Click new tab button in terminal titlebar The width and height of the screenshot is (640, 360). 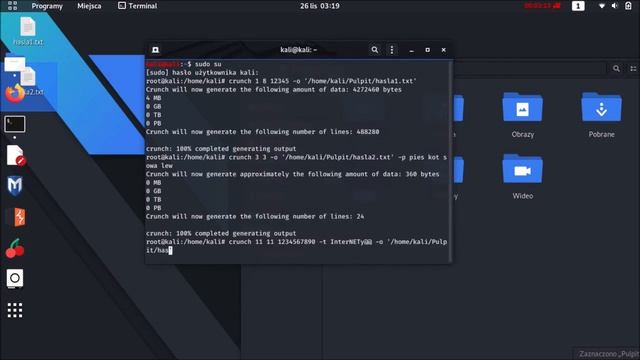click(155, 50)
